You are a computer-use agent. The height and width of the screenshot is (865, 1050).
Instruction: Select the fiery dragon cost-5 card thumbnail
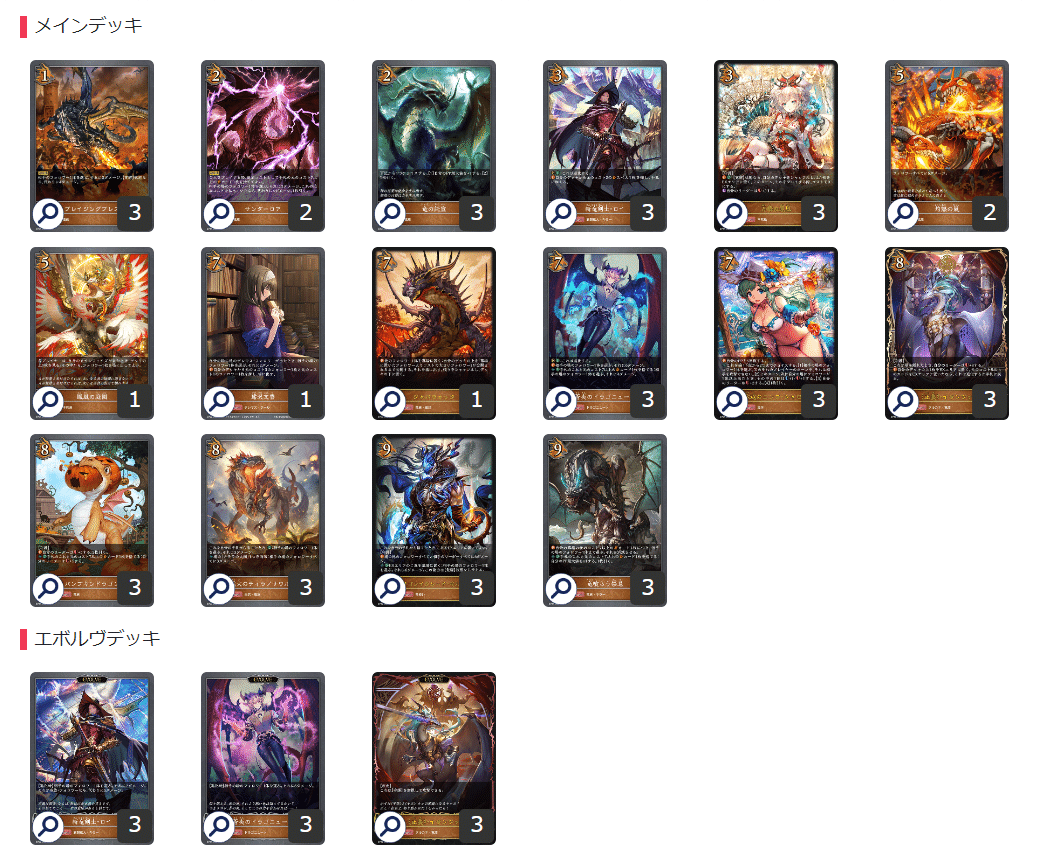947,146
